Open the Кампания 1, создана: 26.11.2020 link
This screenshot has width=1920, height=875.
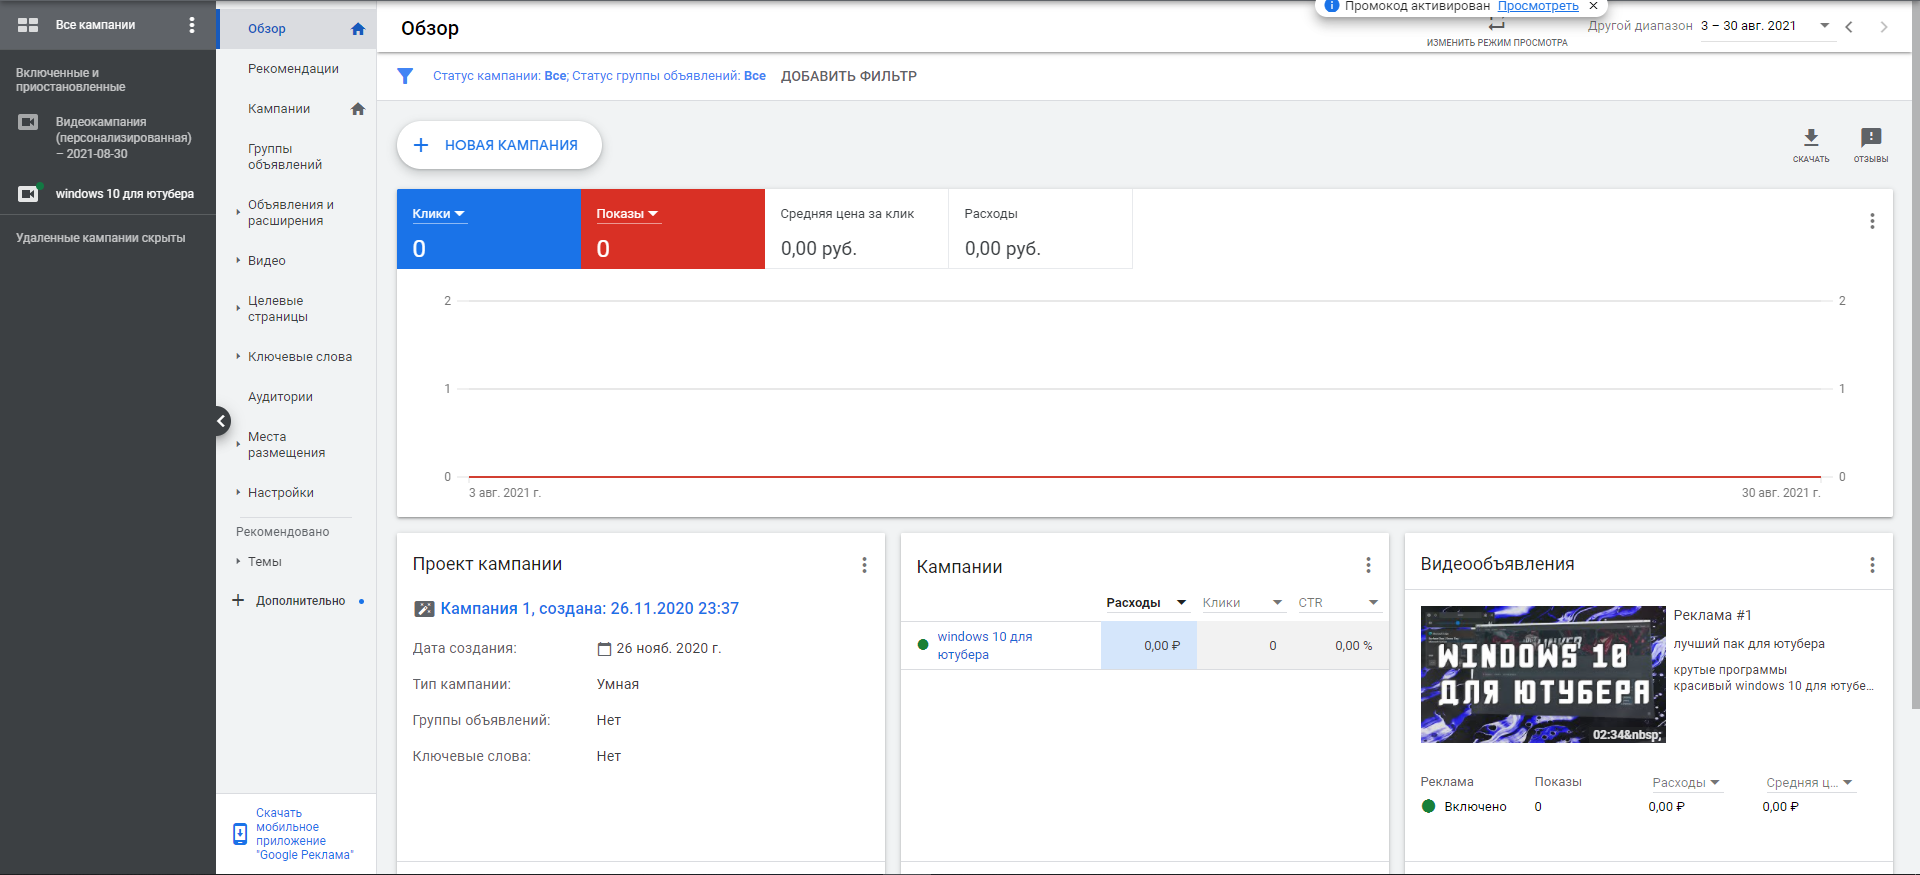click(589, 609)
